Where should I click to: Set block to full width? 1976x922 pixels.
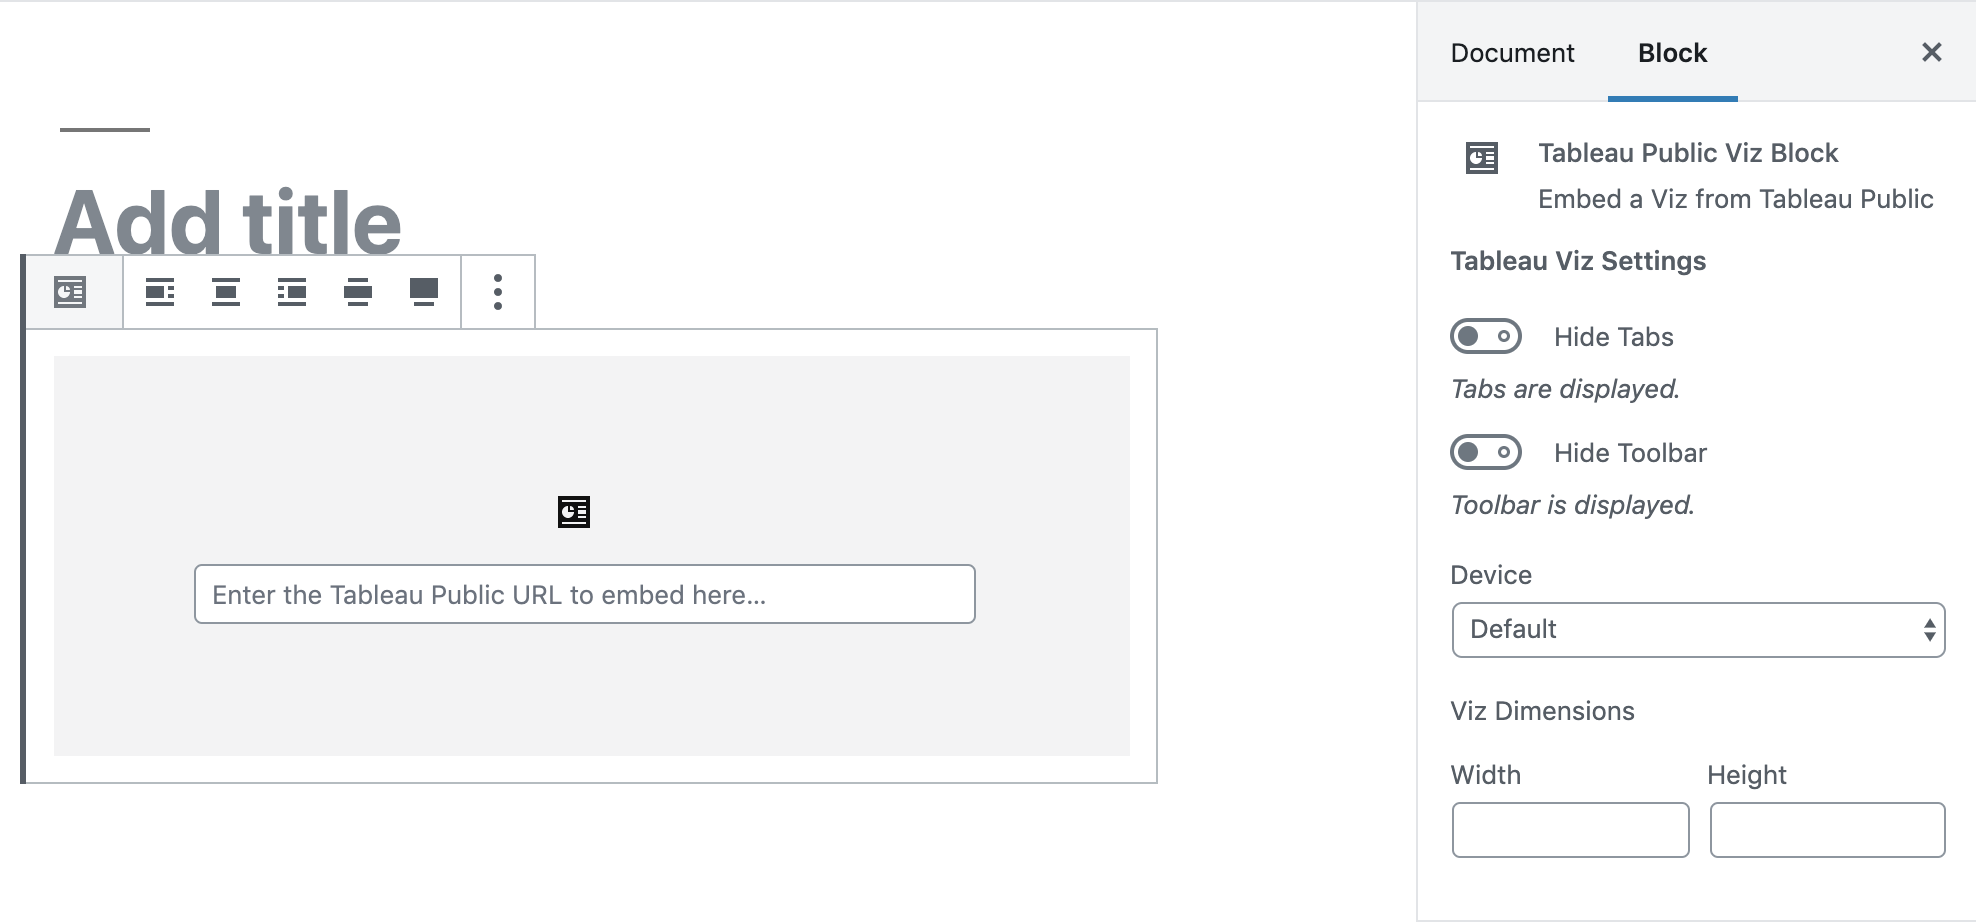[x=424, y=292]
